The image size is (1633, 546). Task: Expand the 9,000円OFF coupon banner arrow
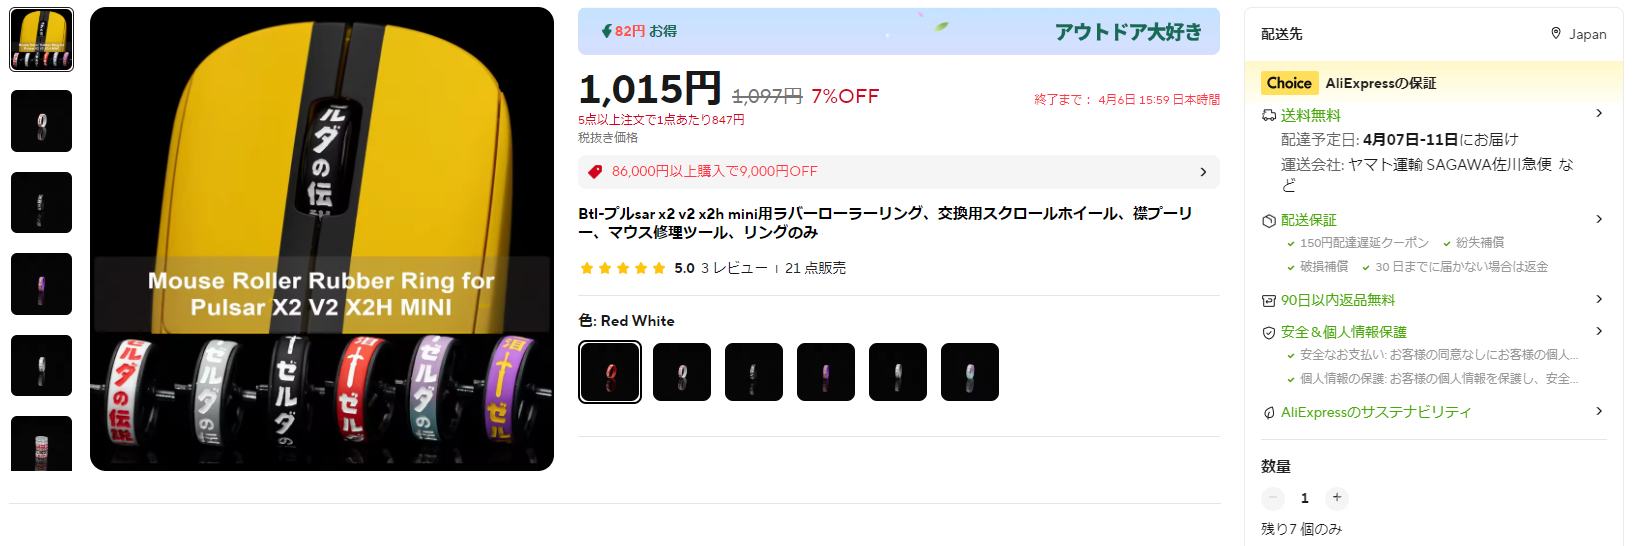[1203, 172]
